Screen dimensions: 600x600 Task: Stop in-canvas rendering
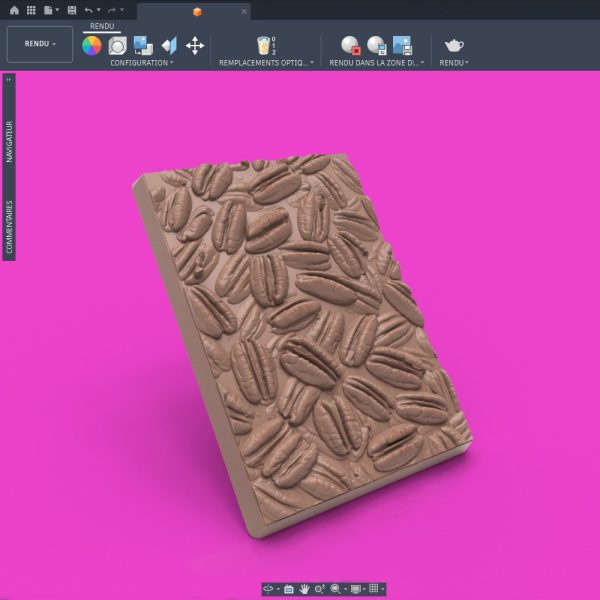pos(351,46)
